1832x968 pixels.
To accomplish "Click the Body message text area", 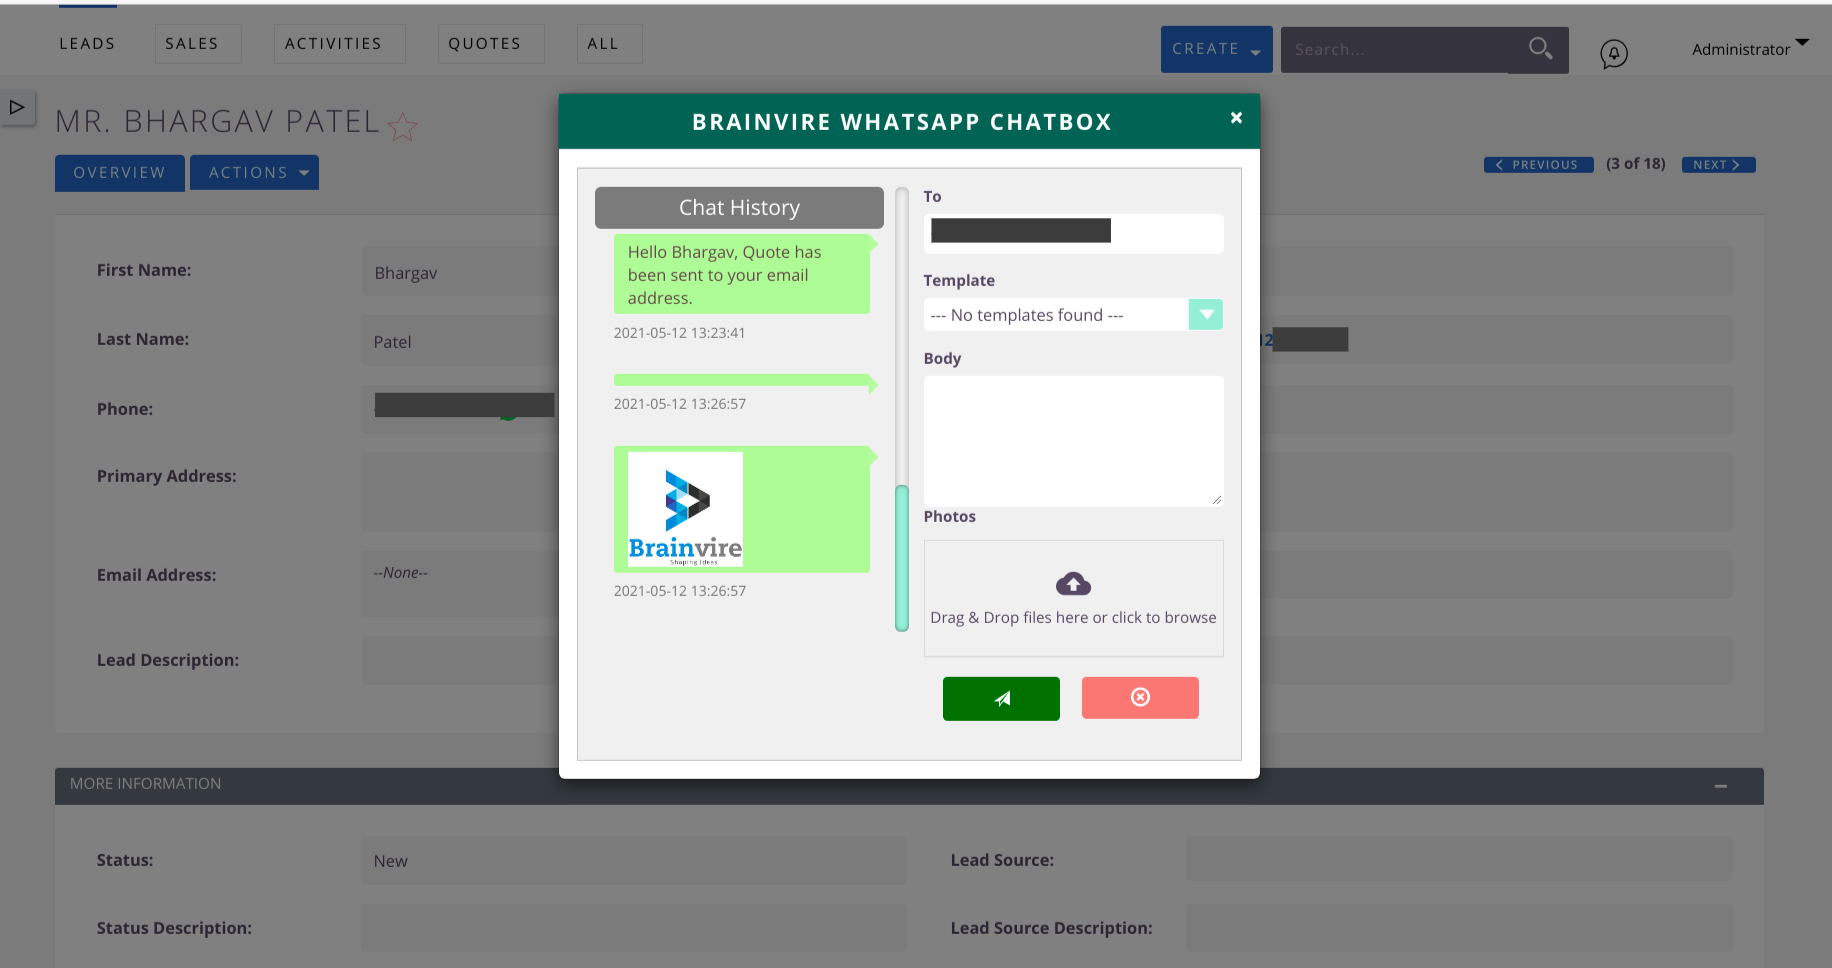I will point(1073,441).
